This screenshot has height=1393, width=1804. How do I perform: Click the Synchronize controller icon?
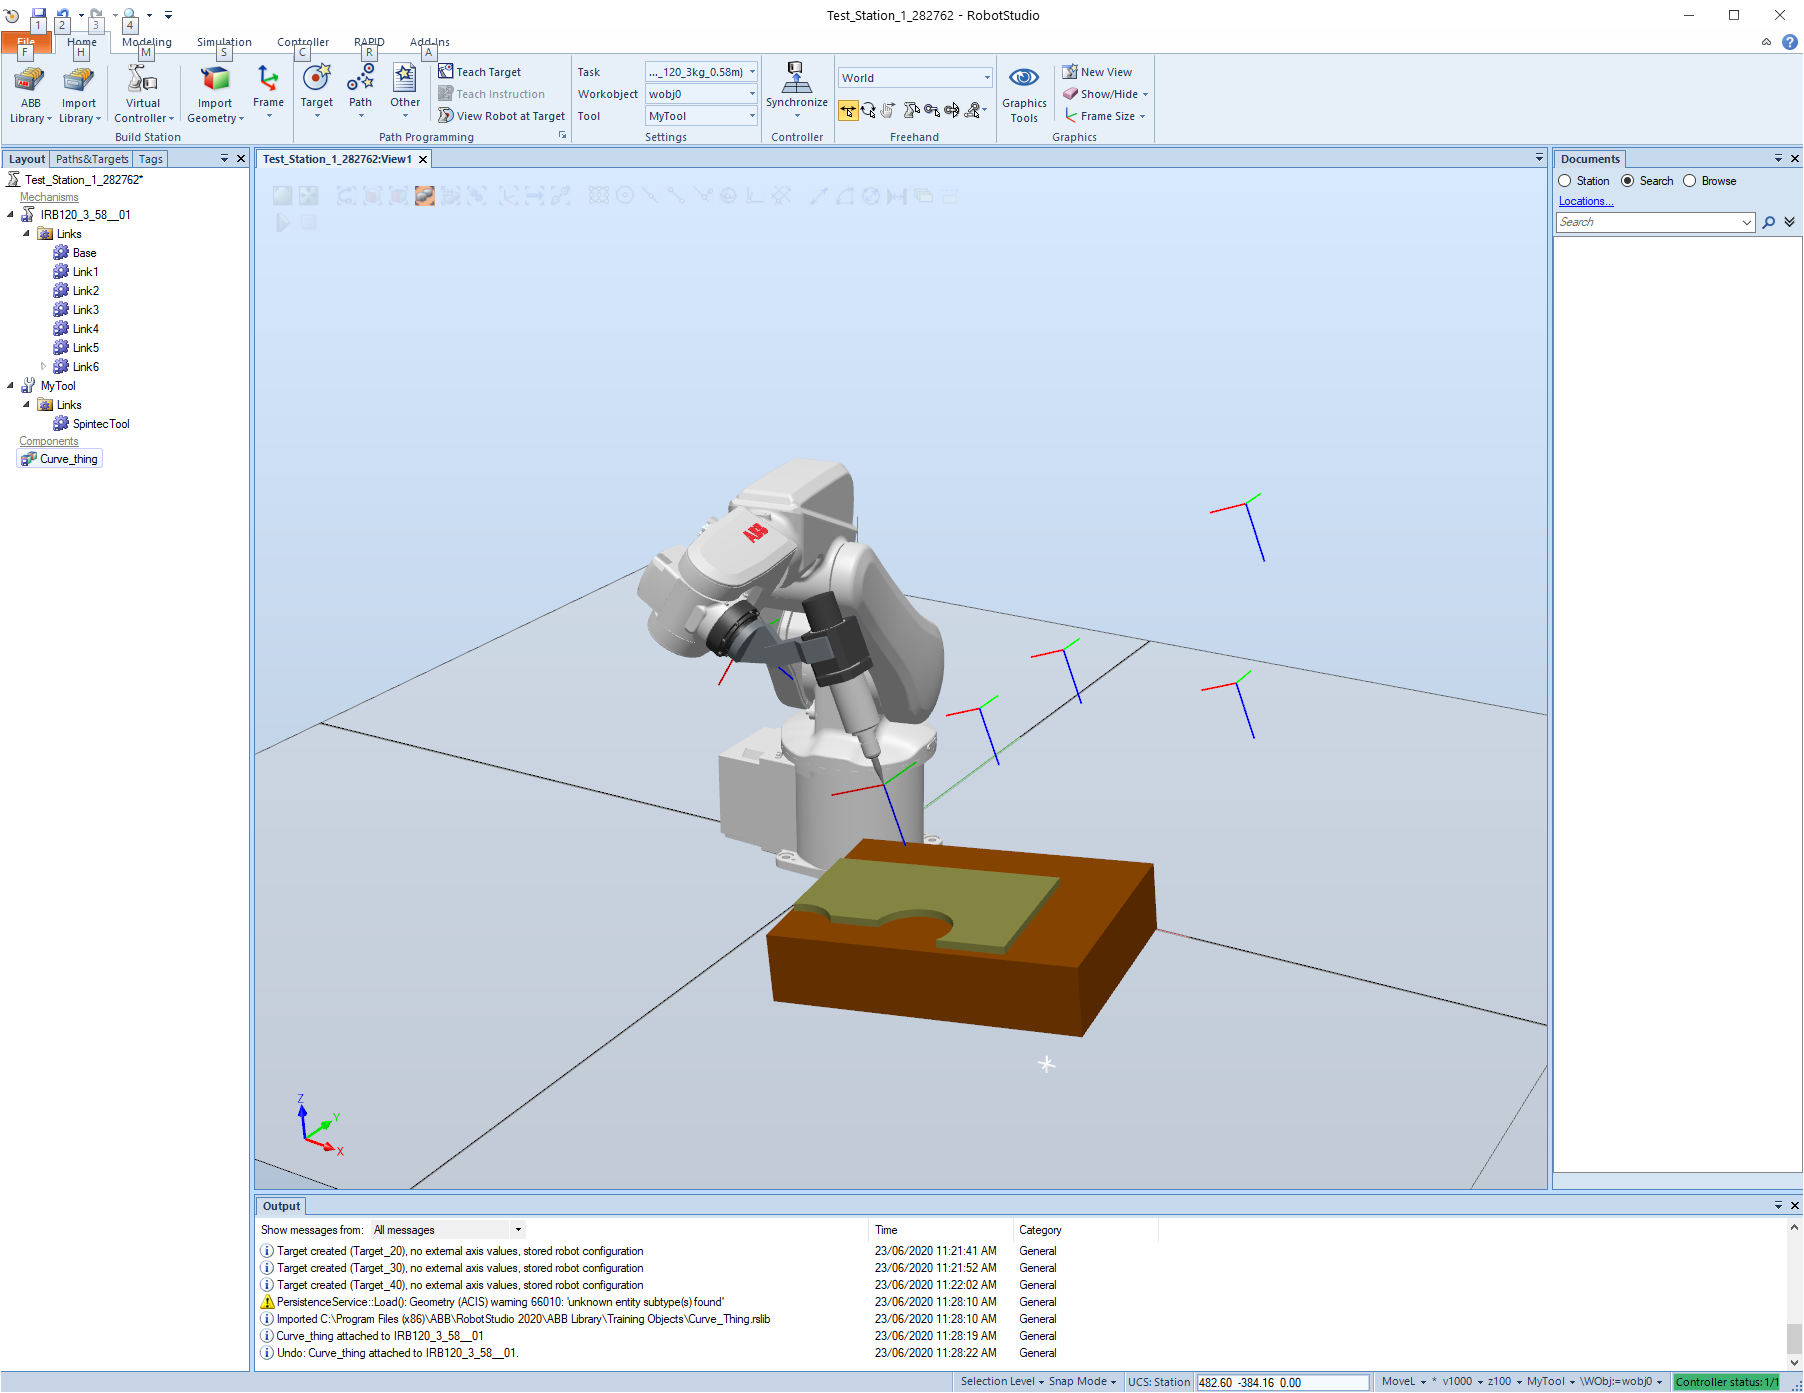click(x=796, y=80)
